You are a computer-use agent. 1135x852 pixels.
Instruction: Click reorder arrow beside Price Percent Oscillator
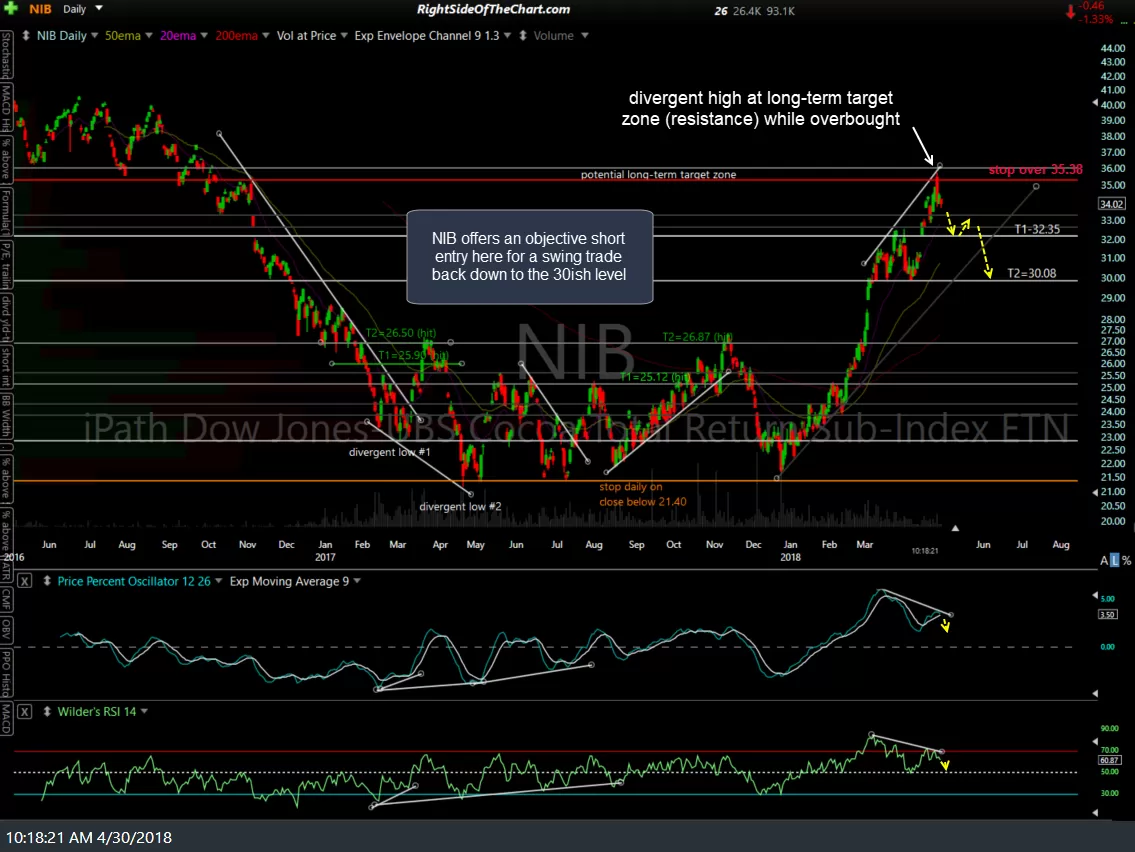tap(47, 581)
